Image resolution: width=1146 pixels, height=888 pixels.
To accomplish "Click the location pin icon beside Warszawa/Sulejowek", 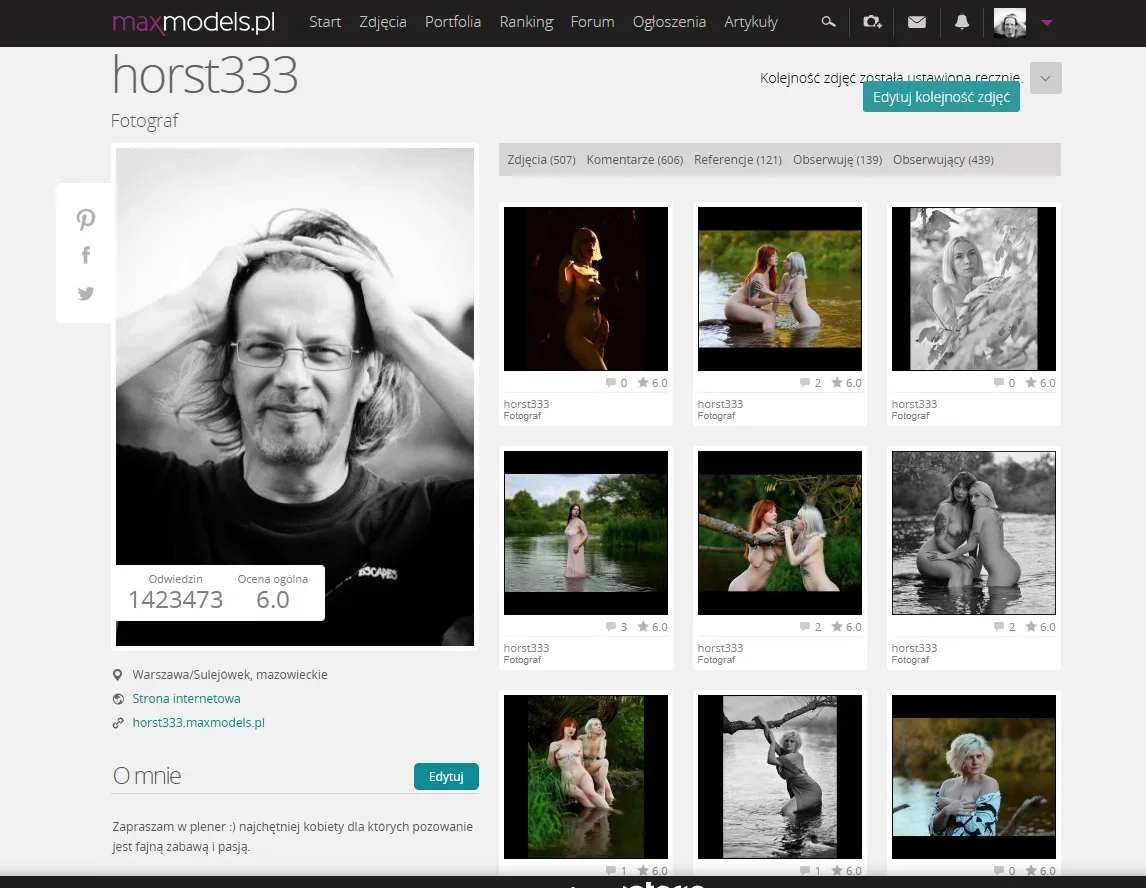I will click(x=118, y=675).
